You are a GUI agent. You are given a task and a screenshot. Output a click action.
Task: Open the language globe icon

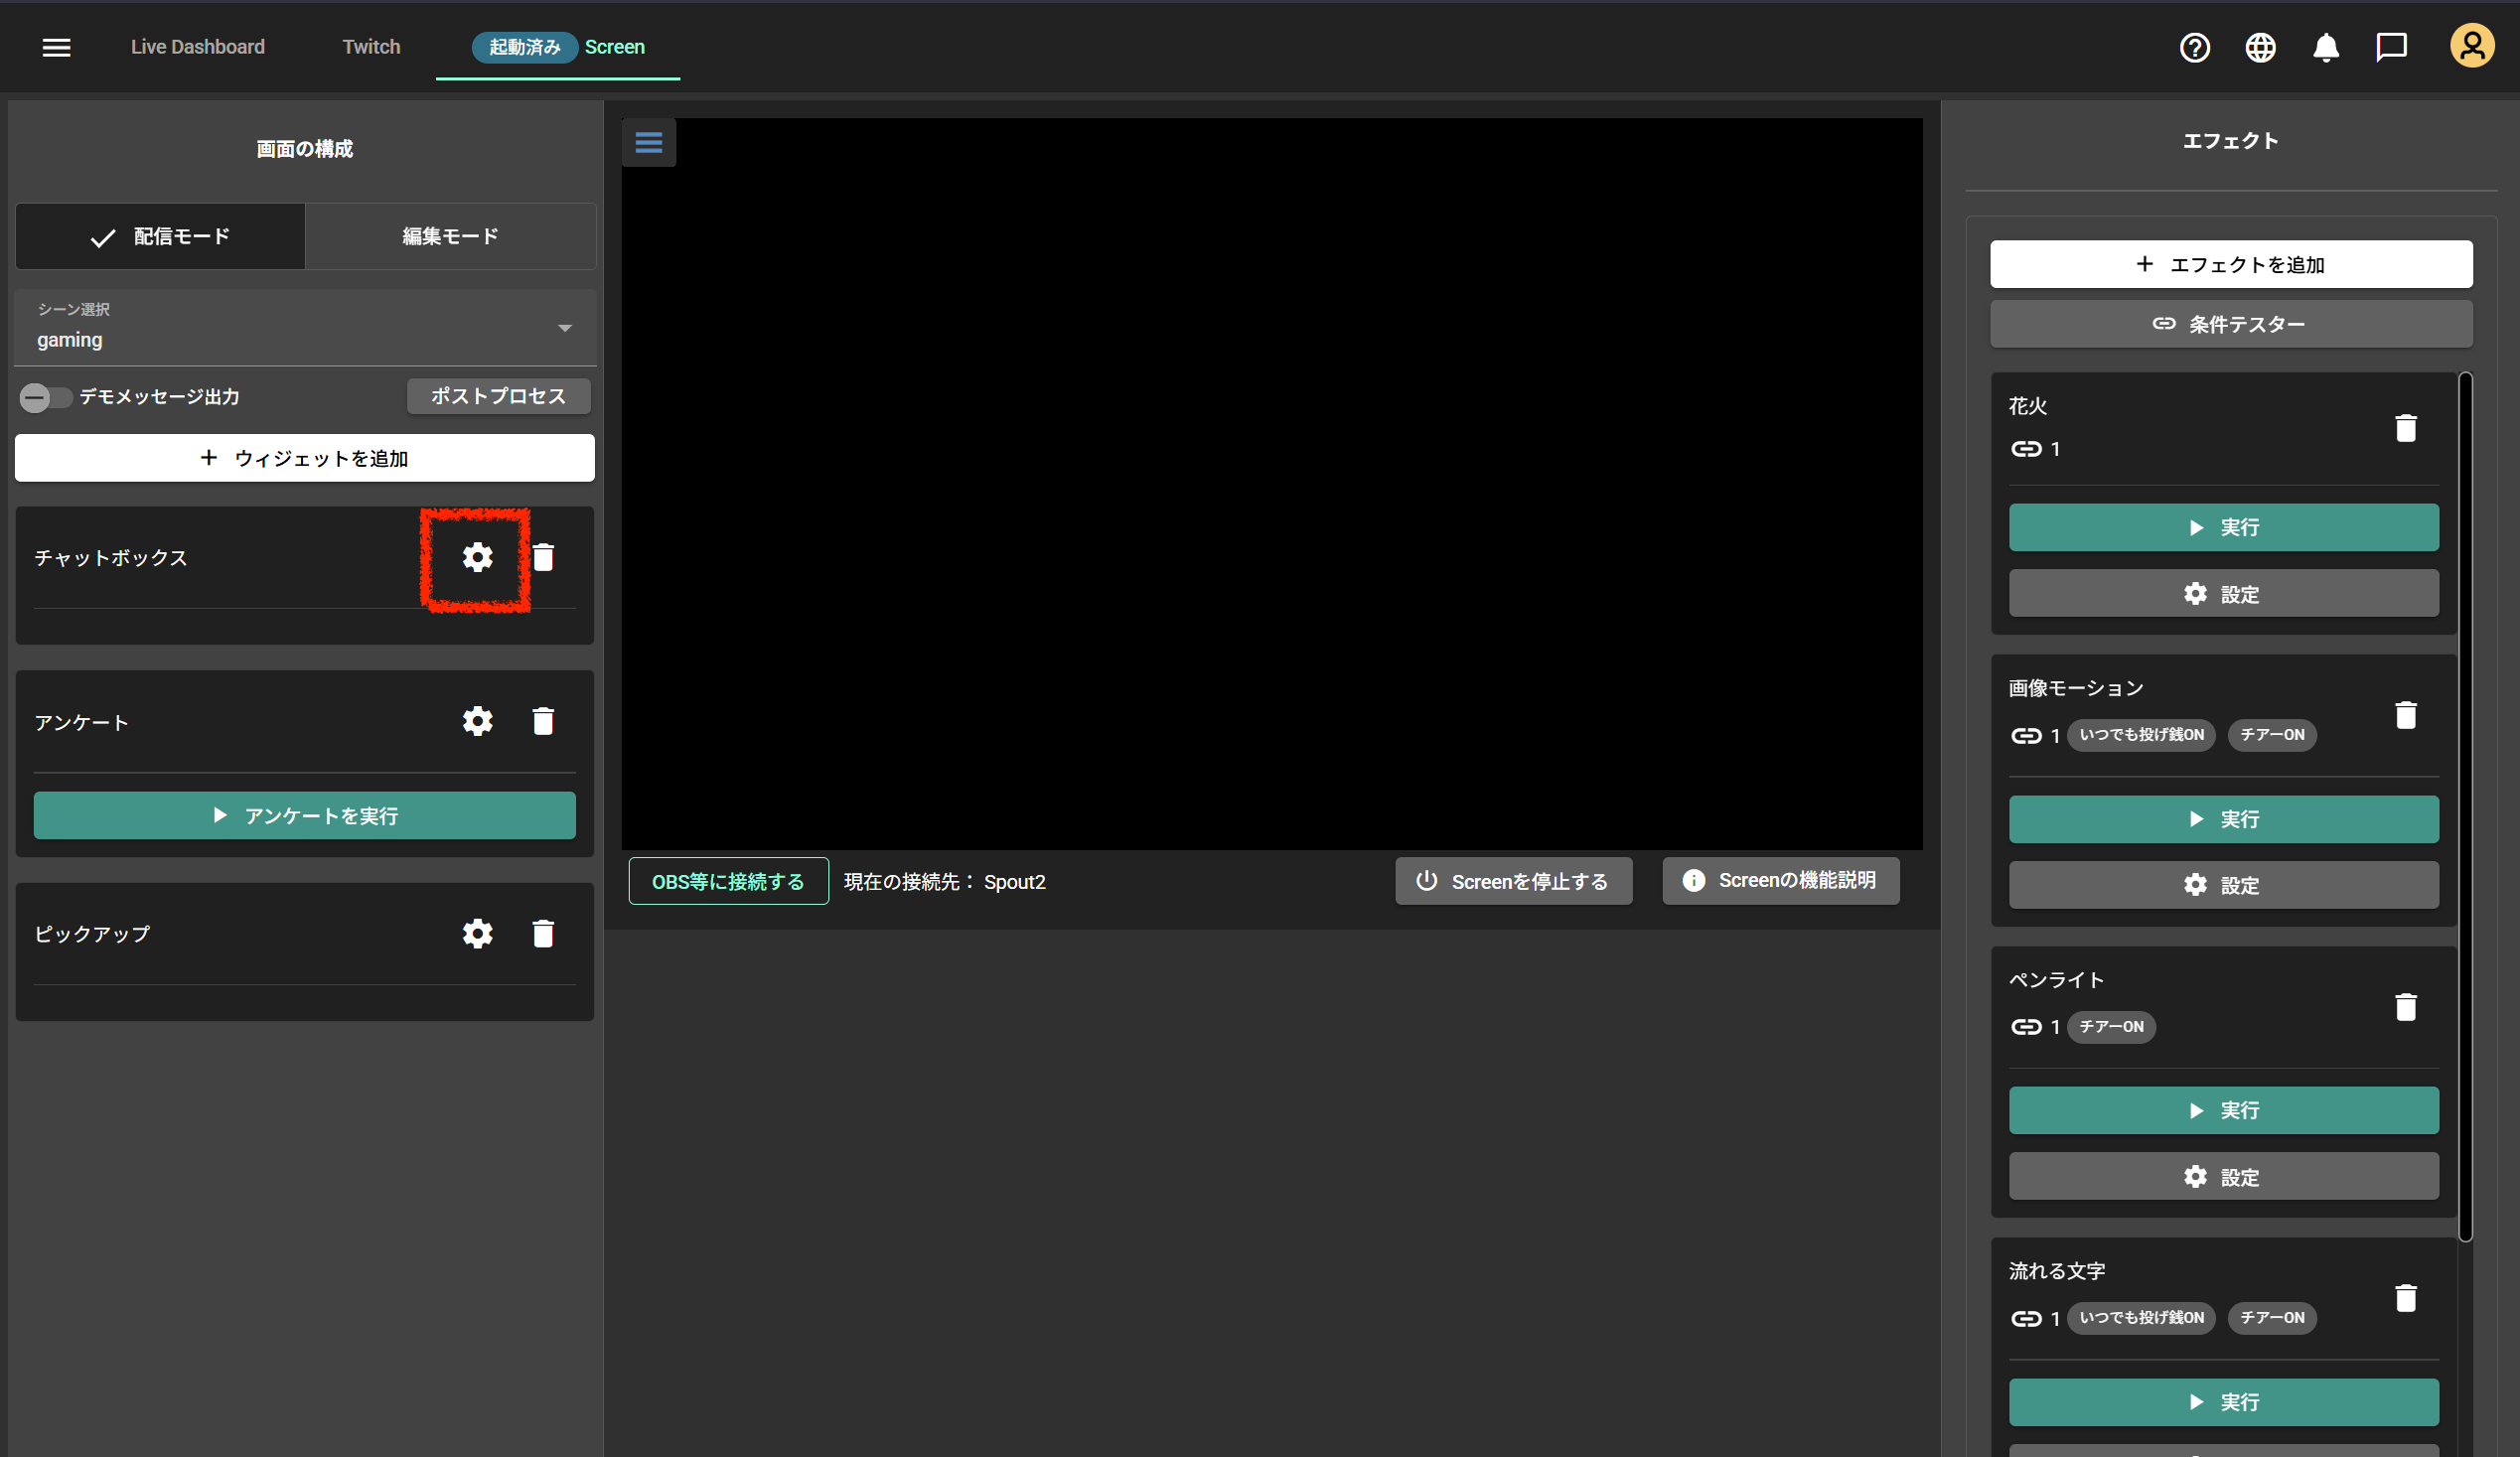(x=2260, y=47)
